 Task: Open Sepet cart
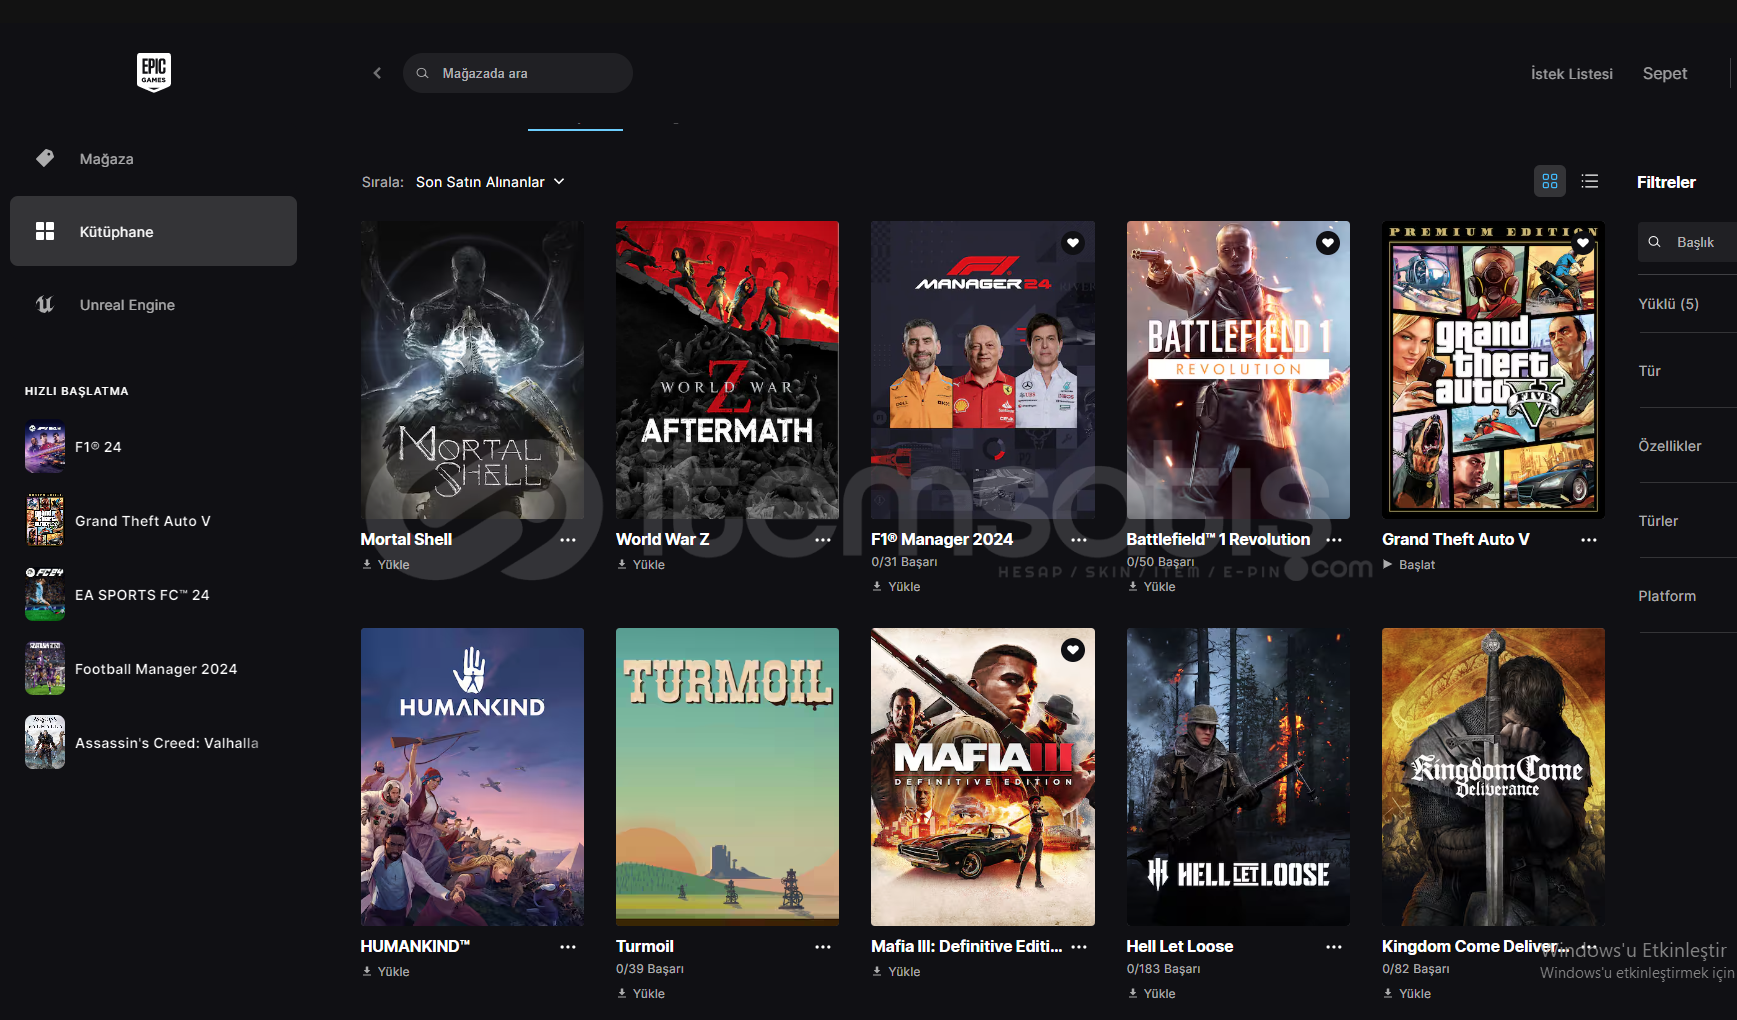1665,74
